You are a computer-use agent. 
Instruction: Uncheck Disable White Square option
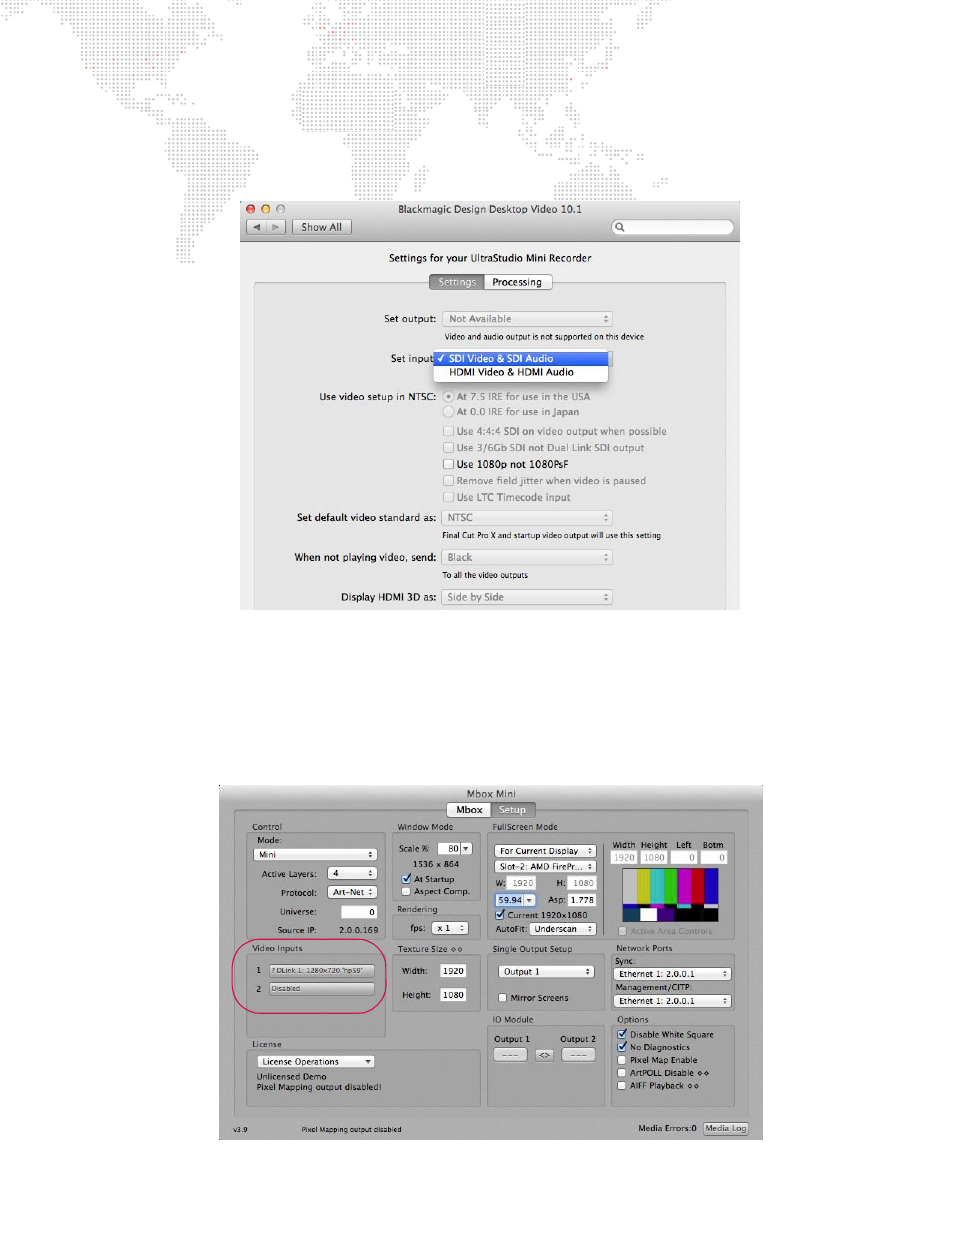(x=622, y=1034)
